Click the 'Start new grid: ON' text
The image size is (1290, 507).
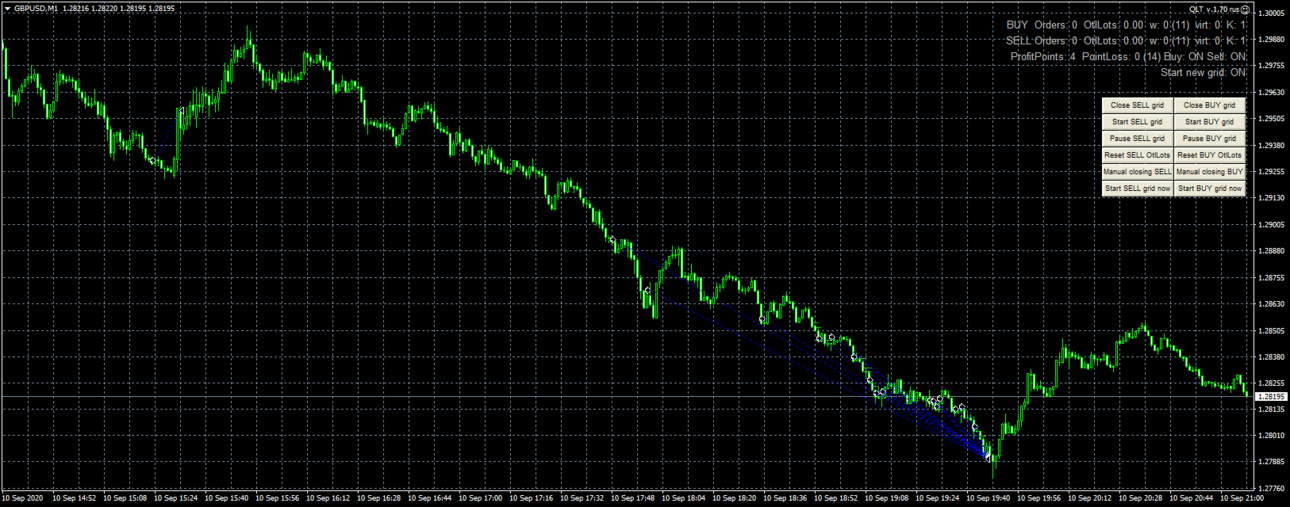coord(1204,73)
